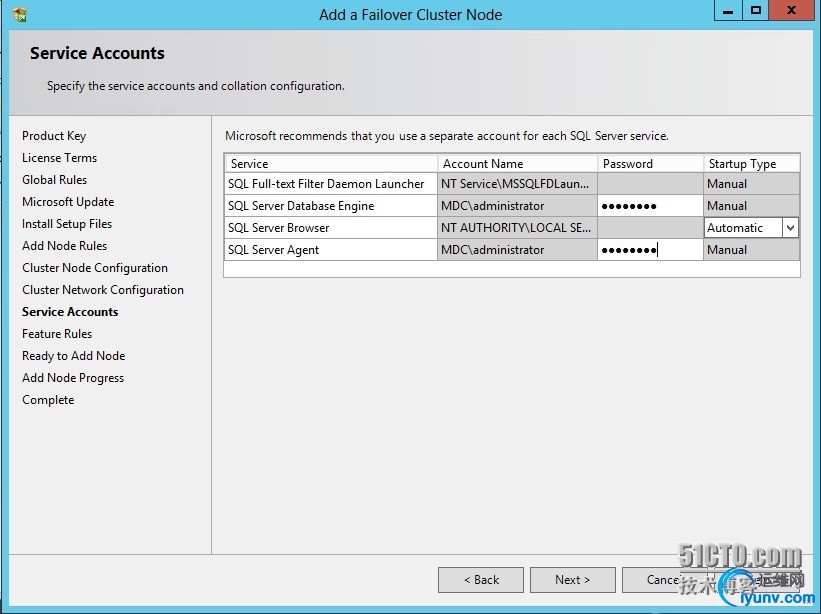Click the SQL setup icon in title bar
Viewport: 821px width, 614px height.
click(20, 15)
